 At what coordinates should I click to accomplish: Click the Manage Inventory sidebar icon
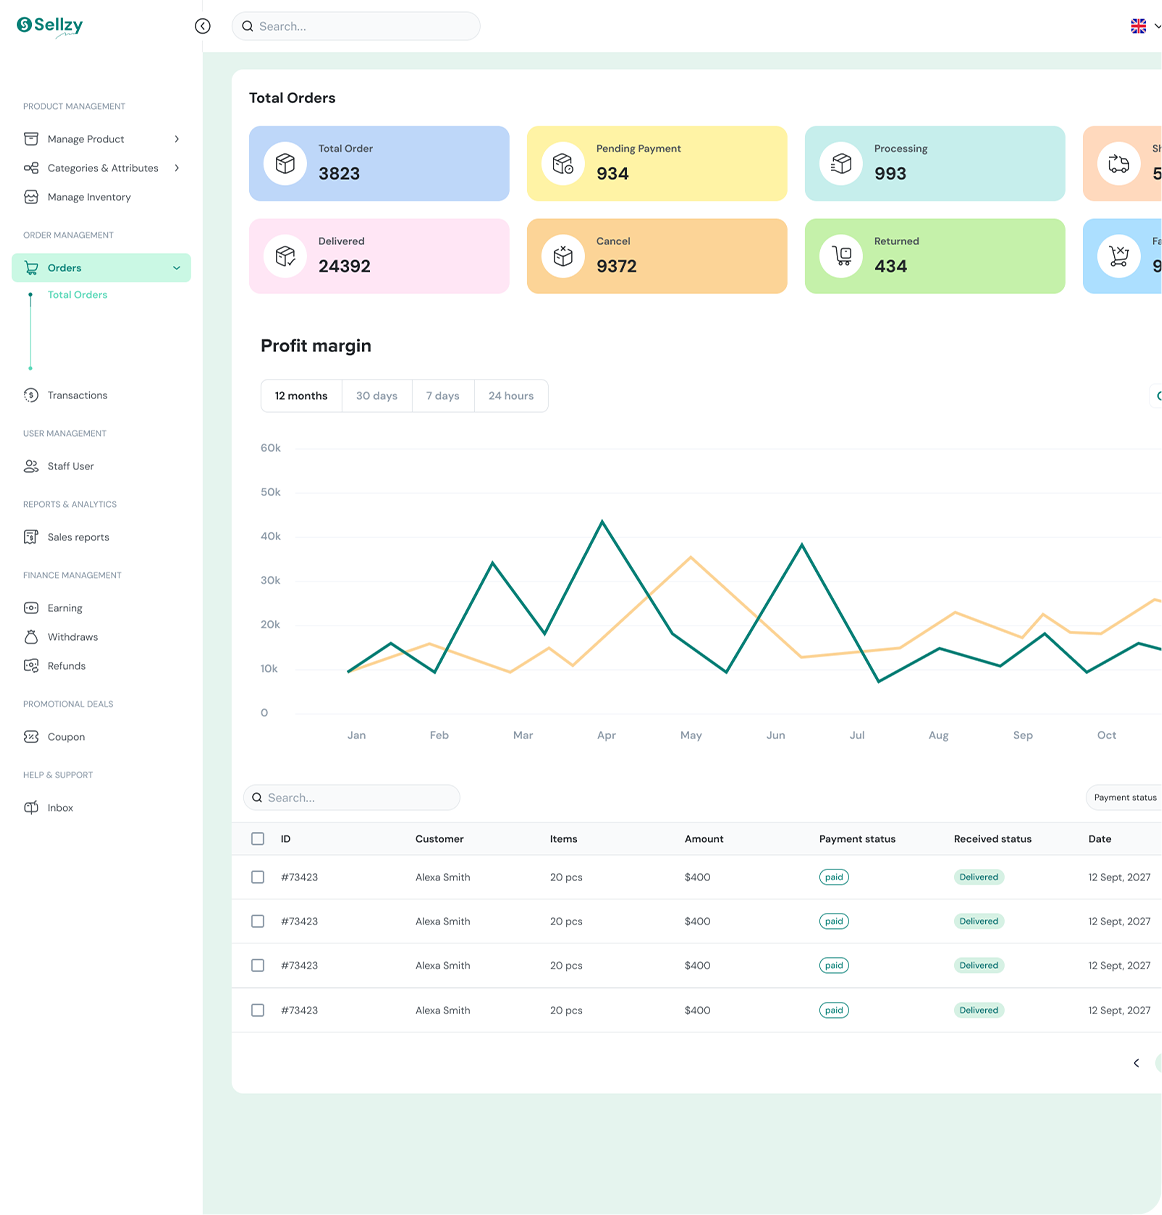(31, 197)
